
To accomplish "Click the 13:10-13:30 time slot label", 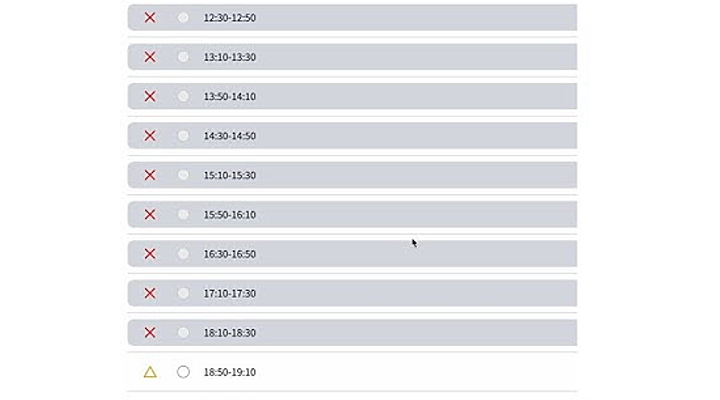I will [x=230, y=57].
